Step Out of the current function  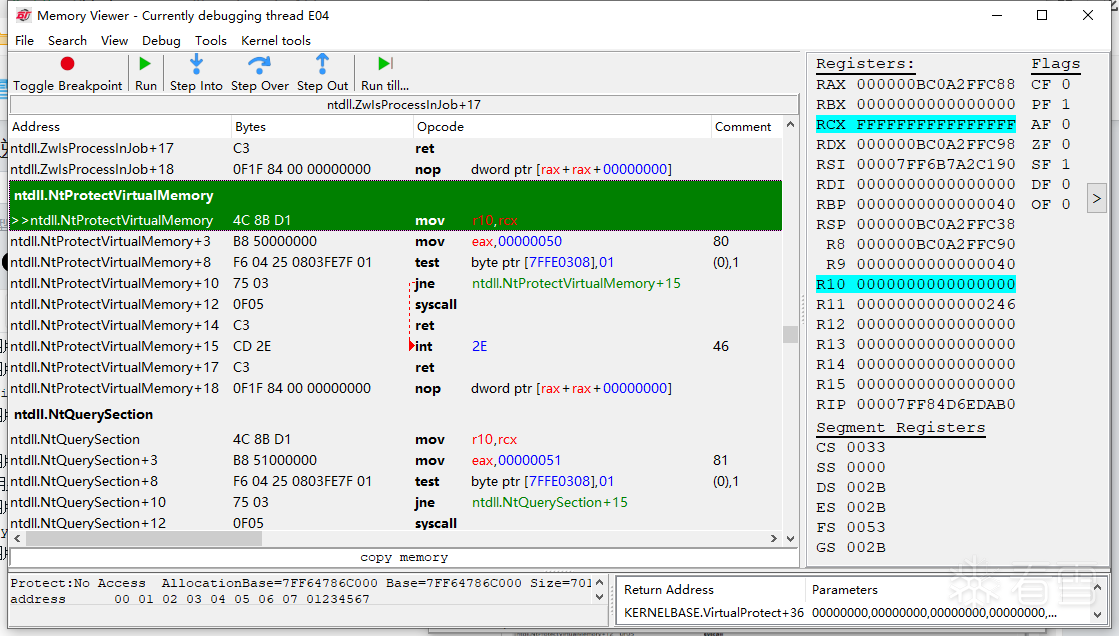coord(323,74)
